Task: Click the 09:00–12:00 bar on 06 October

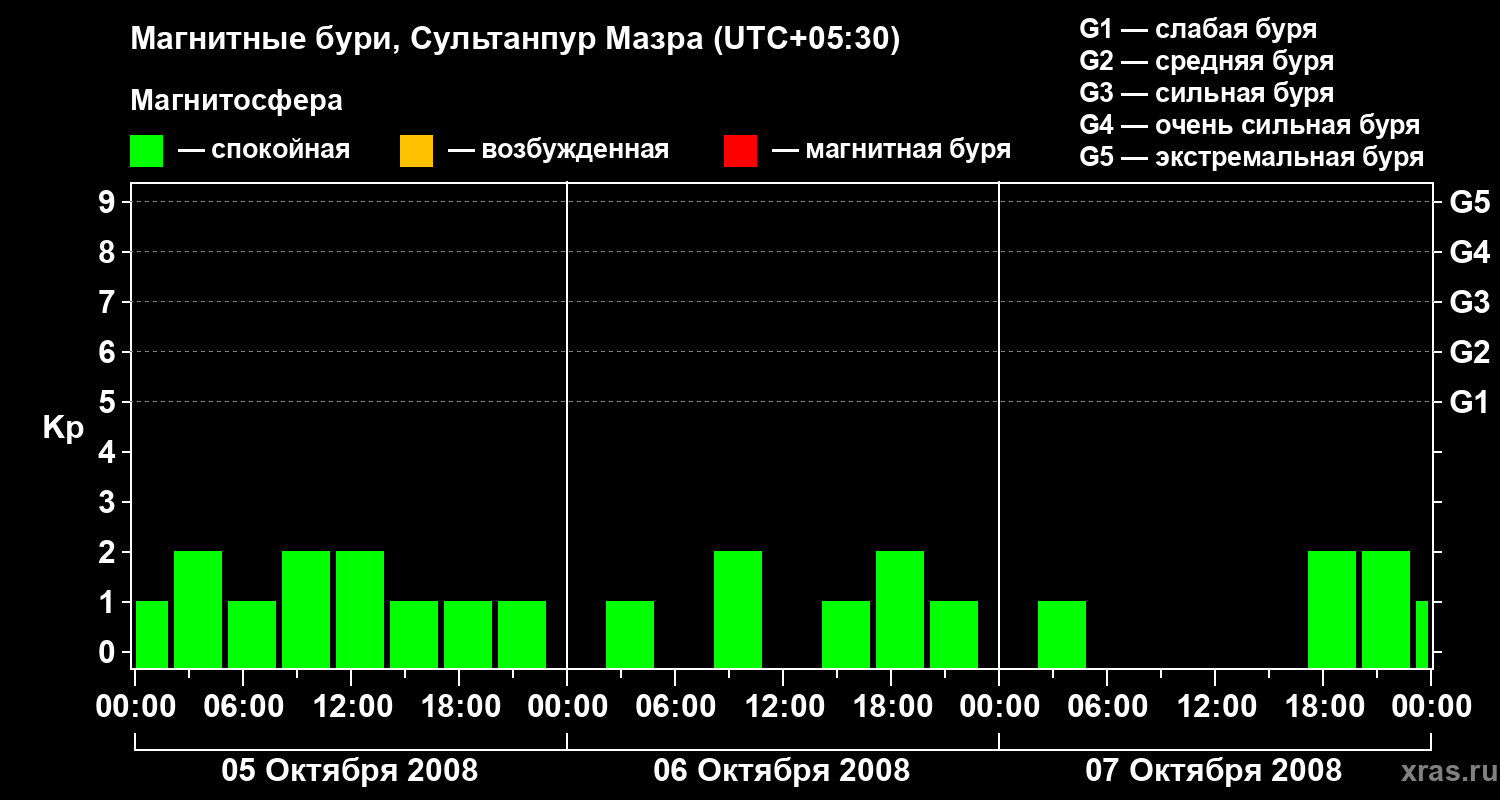Action: coord(738,609)
